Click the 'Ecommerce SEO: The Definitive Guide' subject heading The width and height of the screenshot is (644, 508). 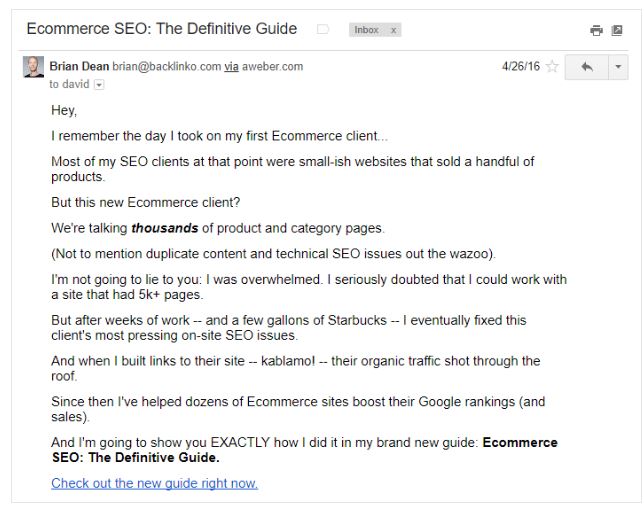162,29
